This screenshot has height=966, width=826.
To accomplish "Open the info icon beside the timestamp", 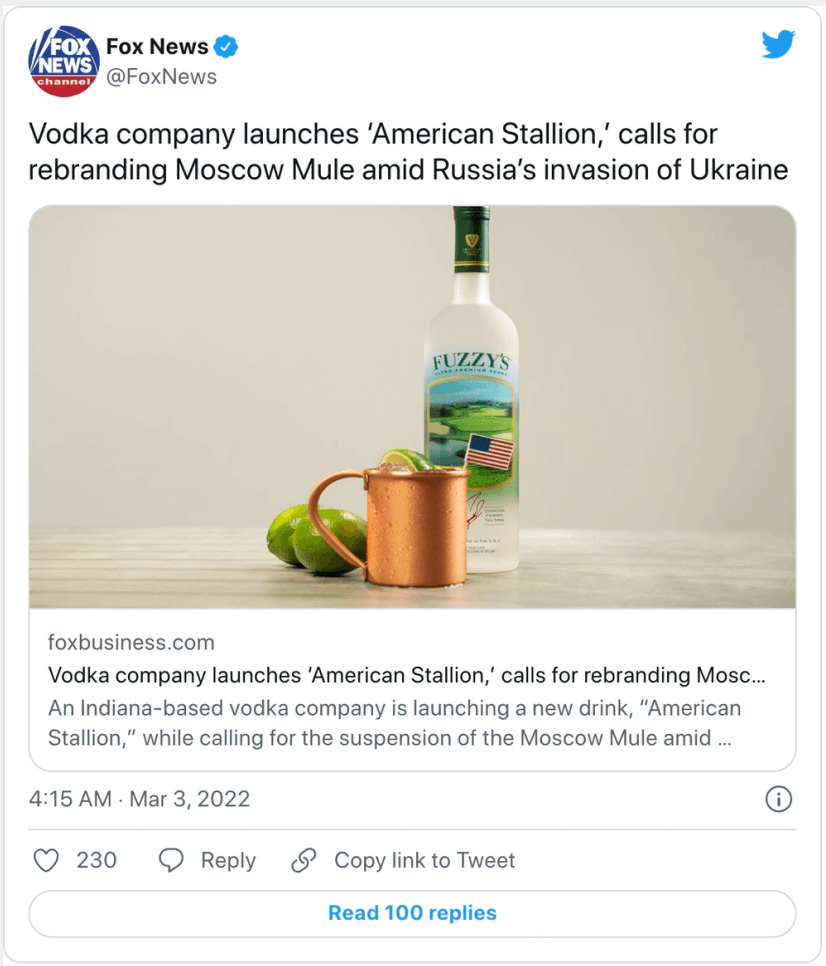I will (778, 800).
